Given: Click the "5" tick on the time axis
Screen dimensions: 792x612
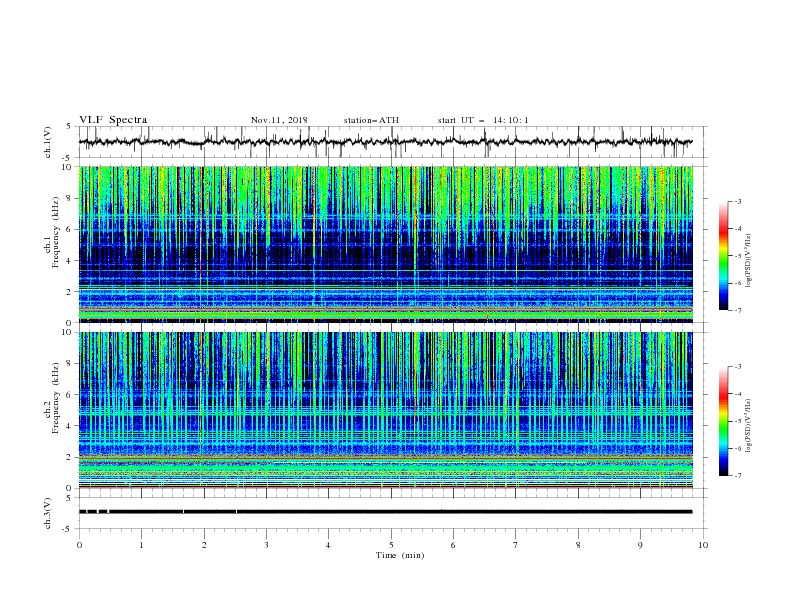Looking at the screenshot, I should click(391, 545).
